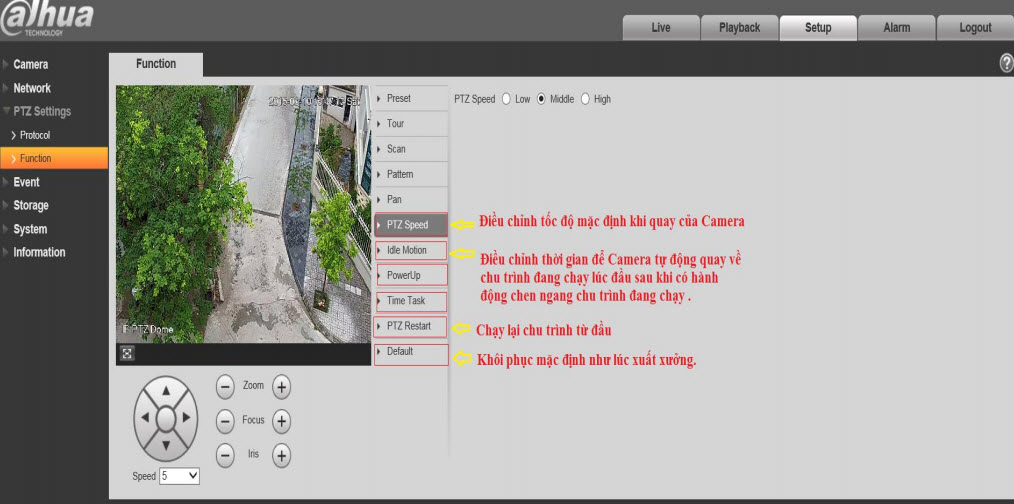Switch to the Playback tab
The height and width of the screenshot is (504, 1014).
pyautogui.click(x=739, y=28)
